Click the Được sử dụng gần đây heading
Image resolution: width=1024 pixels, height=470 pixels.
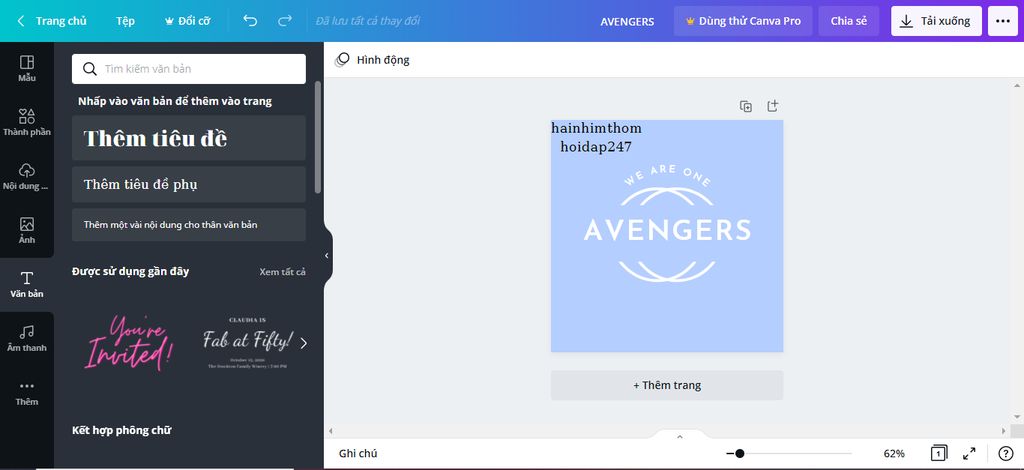coord(131,271)
